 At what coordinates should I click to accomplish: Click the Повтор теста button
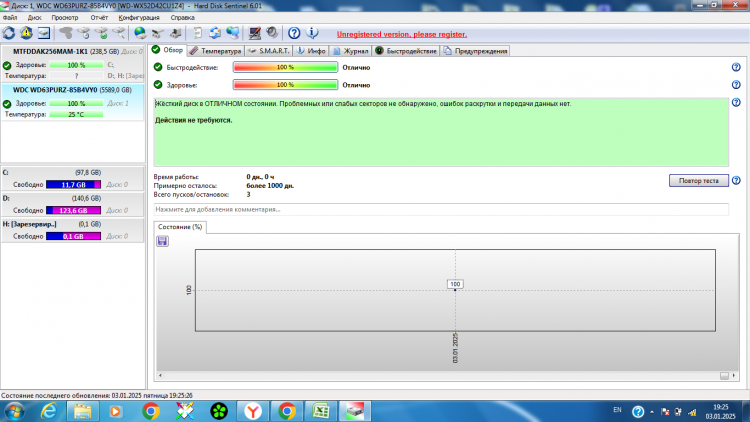pos(698,180)
